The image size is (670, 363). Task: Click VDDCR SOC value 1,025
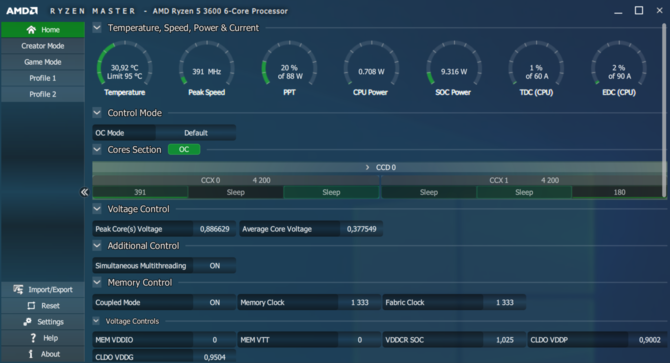(x=505, y=340)
